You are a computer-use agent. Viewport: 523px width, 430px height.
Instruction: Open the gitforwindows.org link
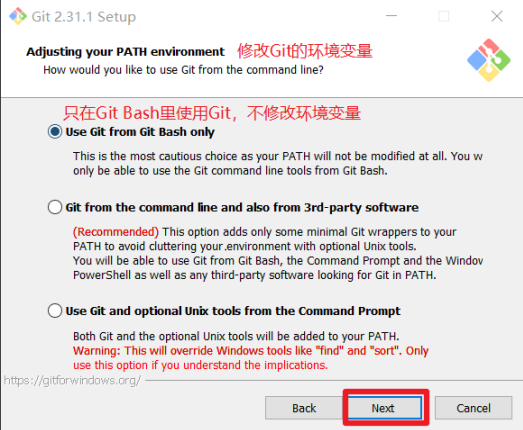pos(72,380)
